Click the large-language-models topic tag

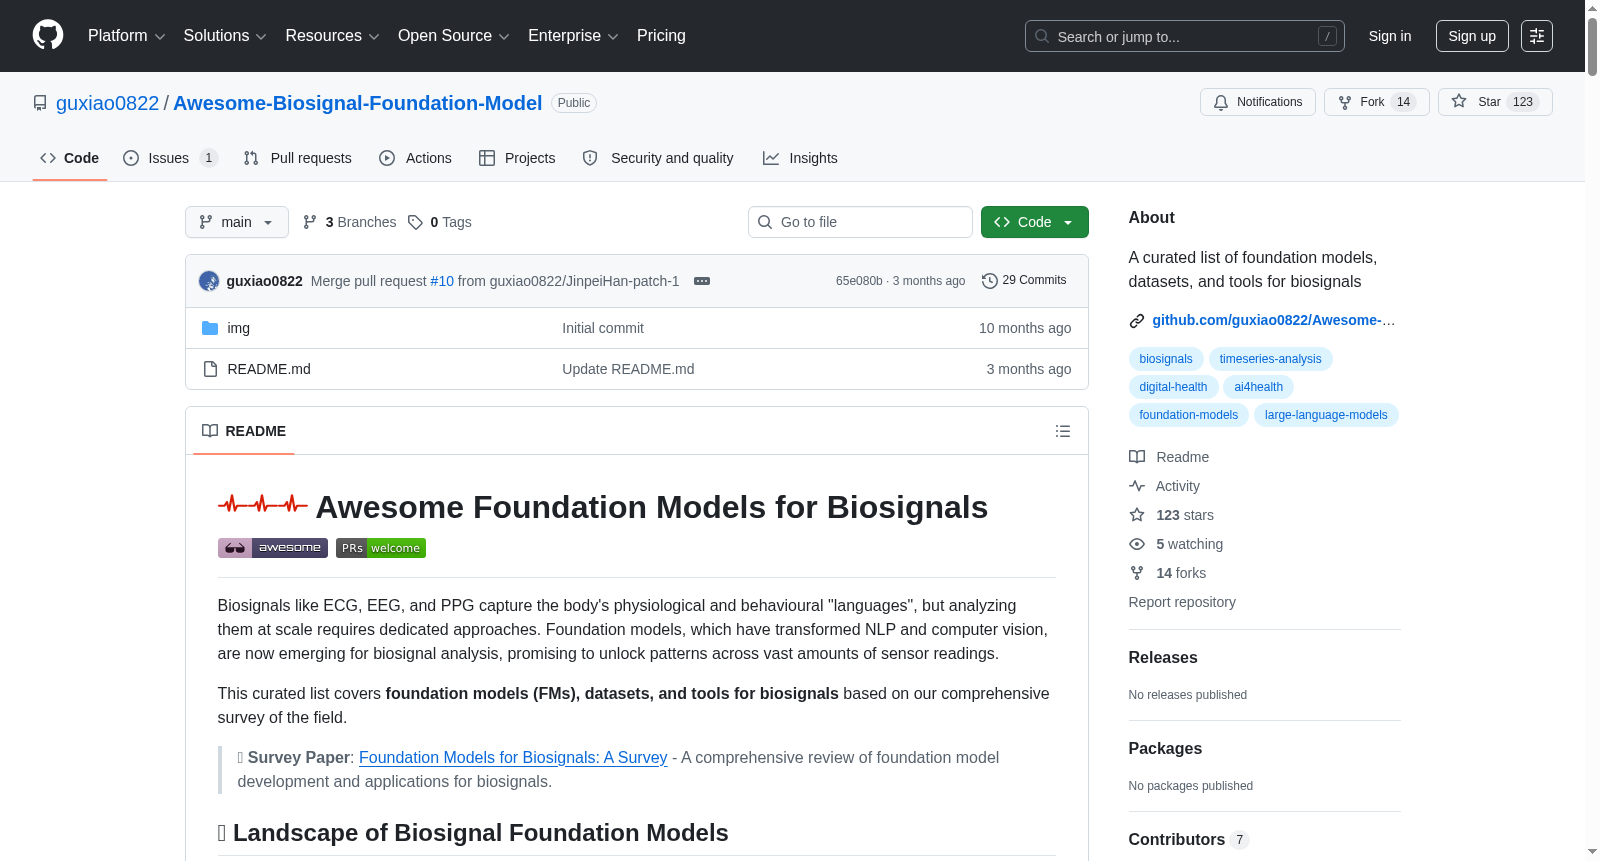pyautogui.click(x=1326, y=415)
